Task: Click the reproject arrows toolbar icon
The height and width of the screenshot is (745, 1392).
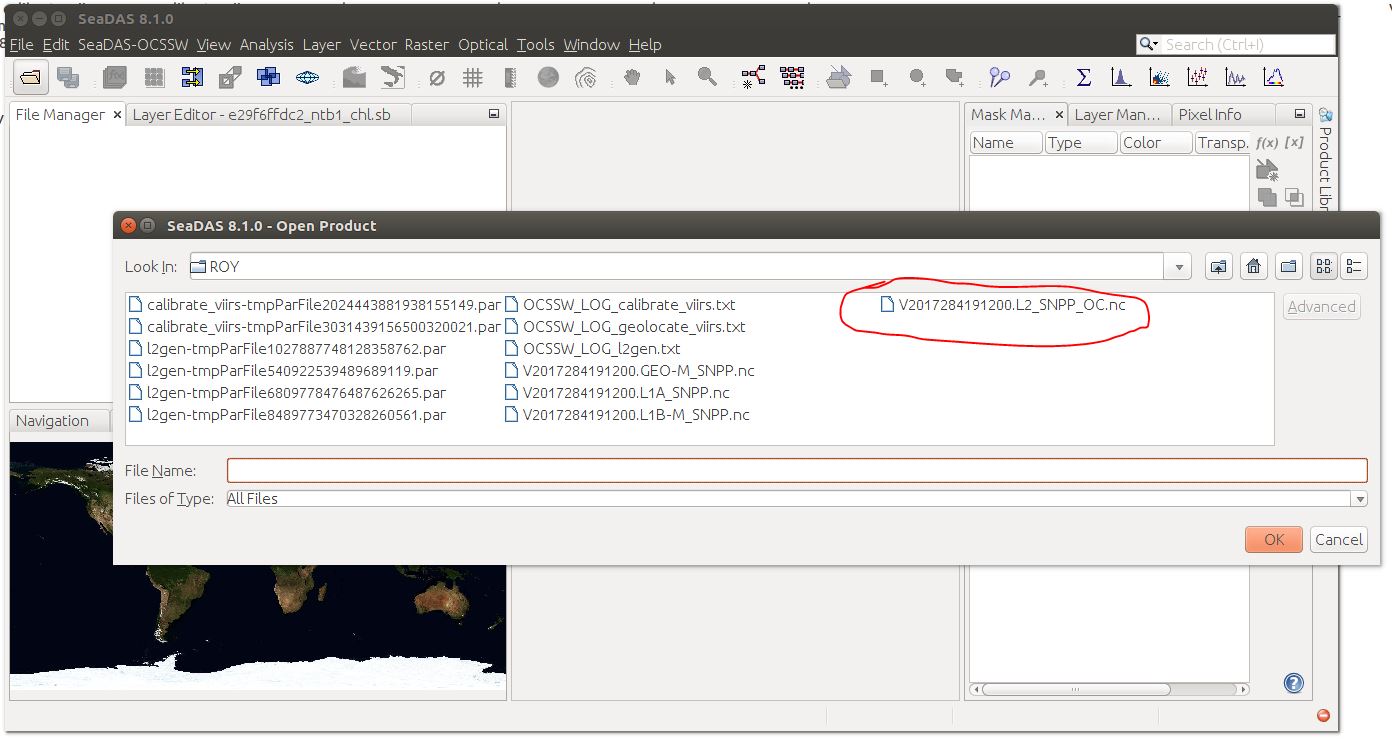Action: [192, 77]
